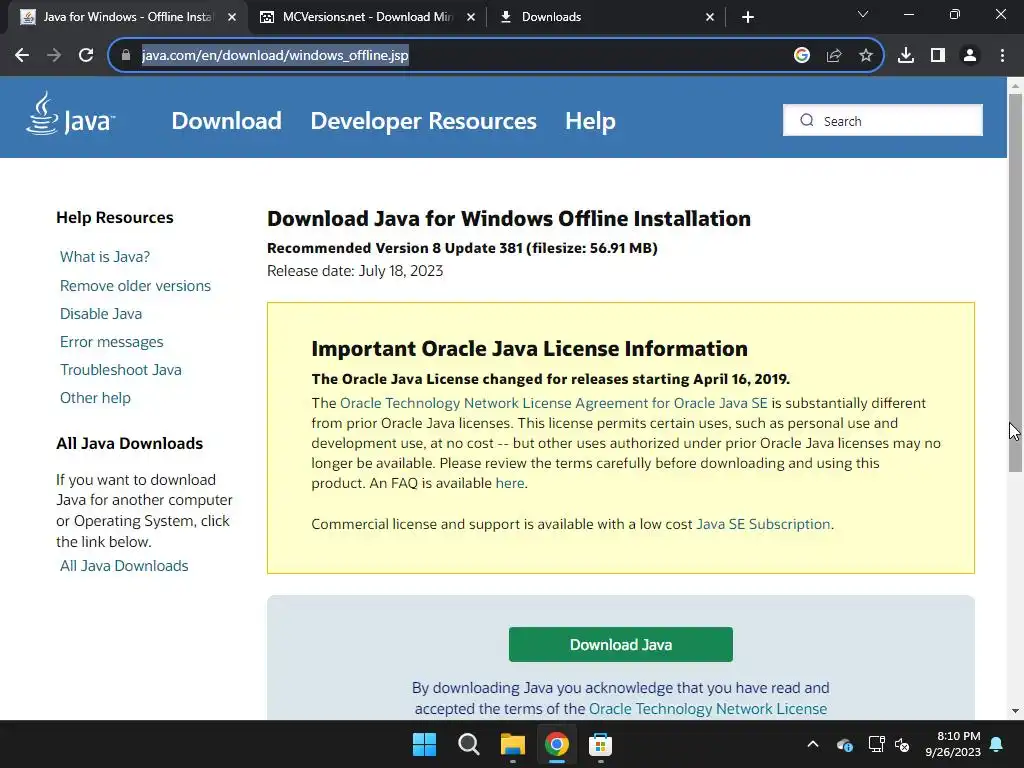Click the address bar URL

tap(275, 56)
